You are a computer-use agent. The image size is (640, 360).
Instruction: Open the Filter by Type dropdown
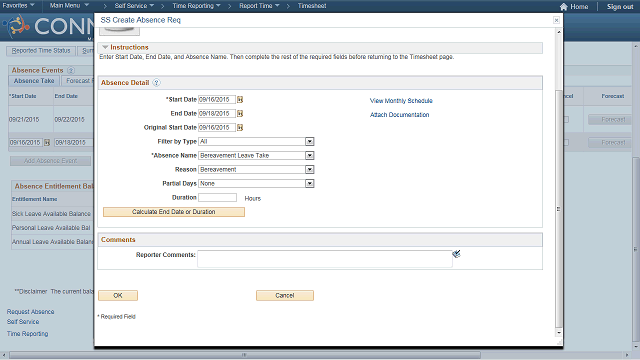coord(310,142)
